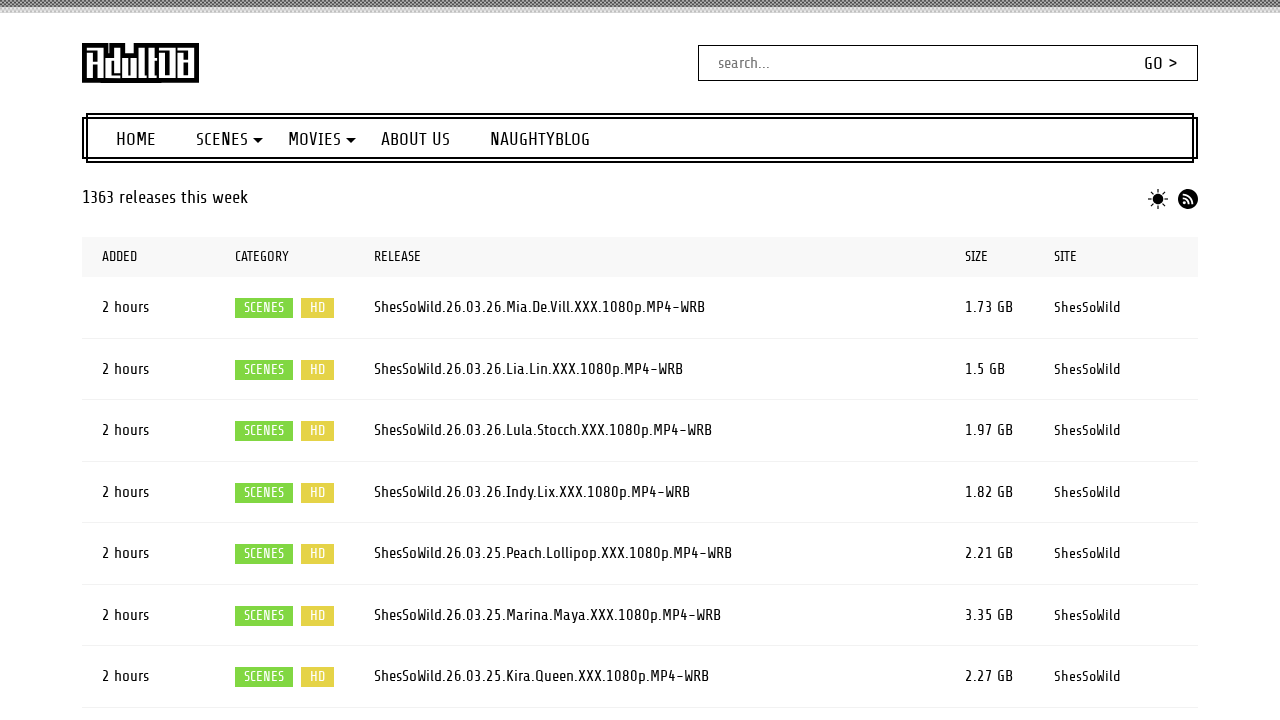Viewport: 1280px width, 720px height.
Task: Click HD tag in Lia.Lin row
Action: tap(317, 370)
